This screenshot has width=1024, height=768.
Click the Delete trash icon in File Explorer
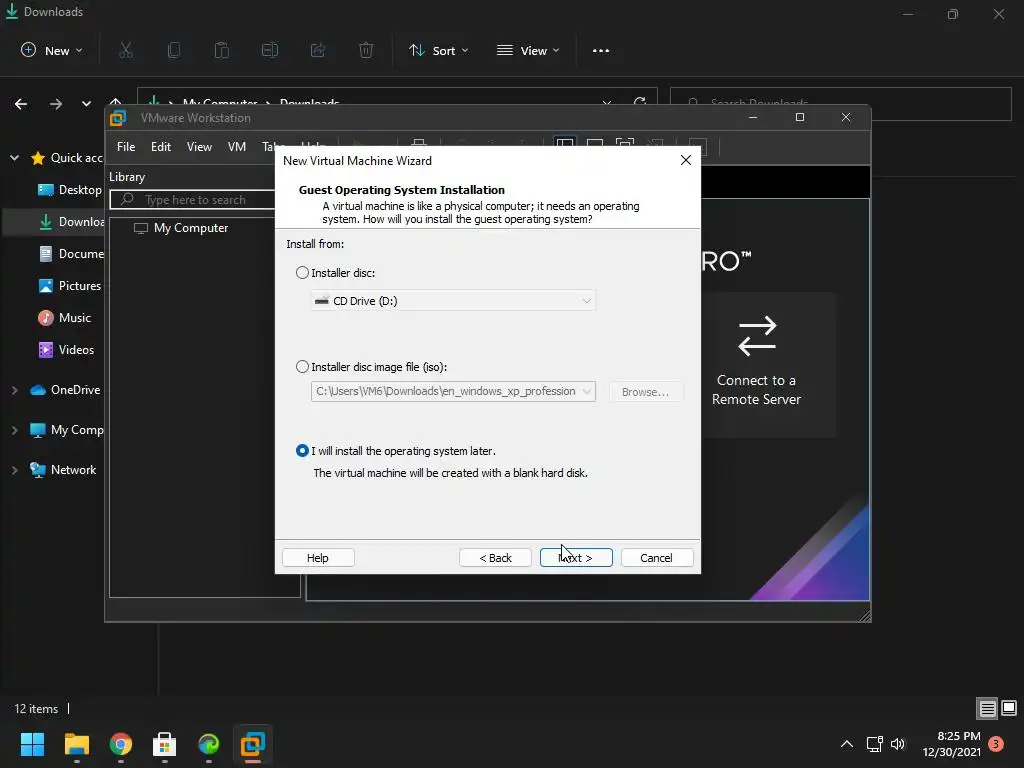coord(366,50)
